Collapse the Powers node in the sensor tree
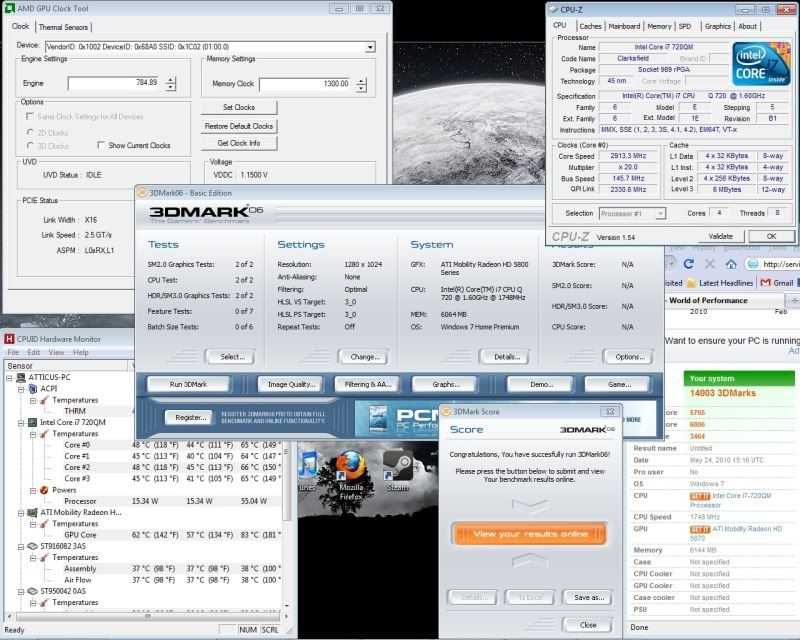The height and width of the screenshot is (640, 800). pyautogui.click(x=33, y=490)
